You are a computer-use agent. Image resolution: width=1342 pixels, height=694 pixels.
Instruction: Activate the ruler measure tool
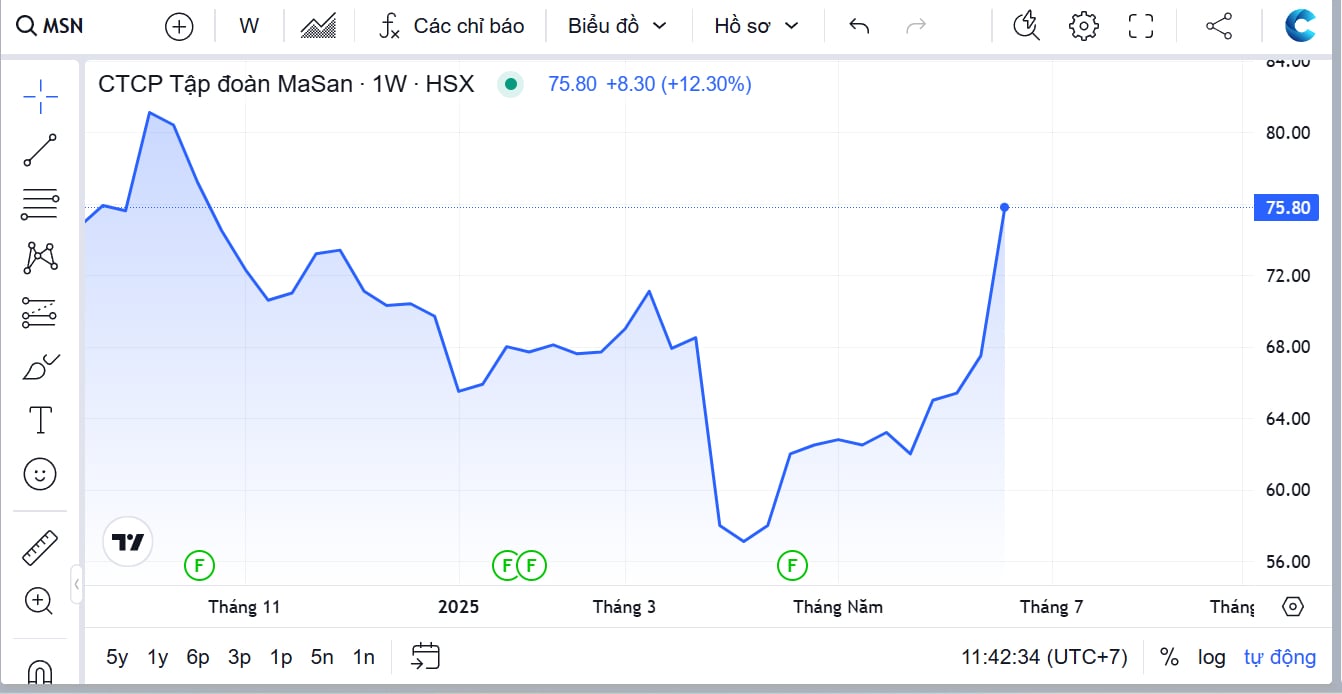[x=40, y=547]
